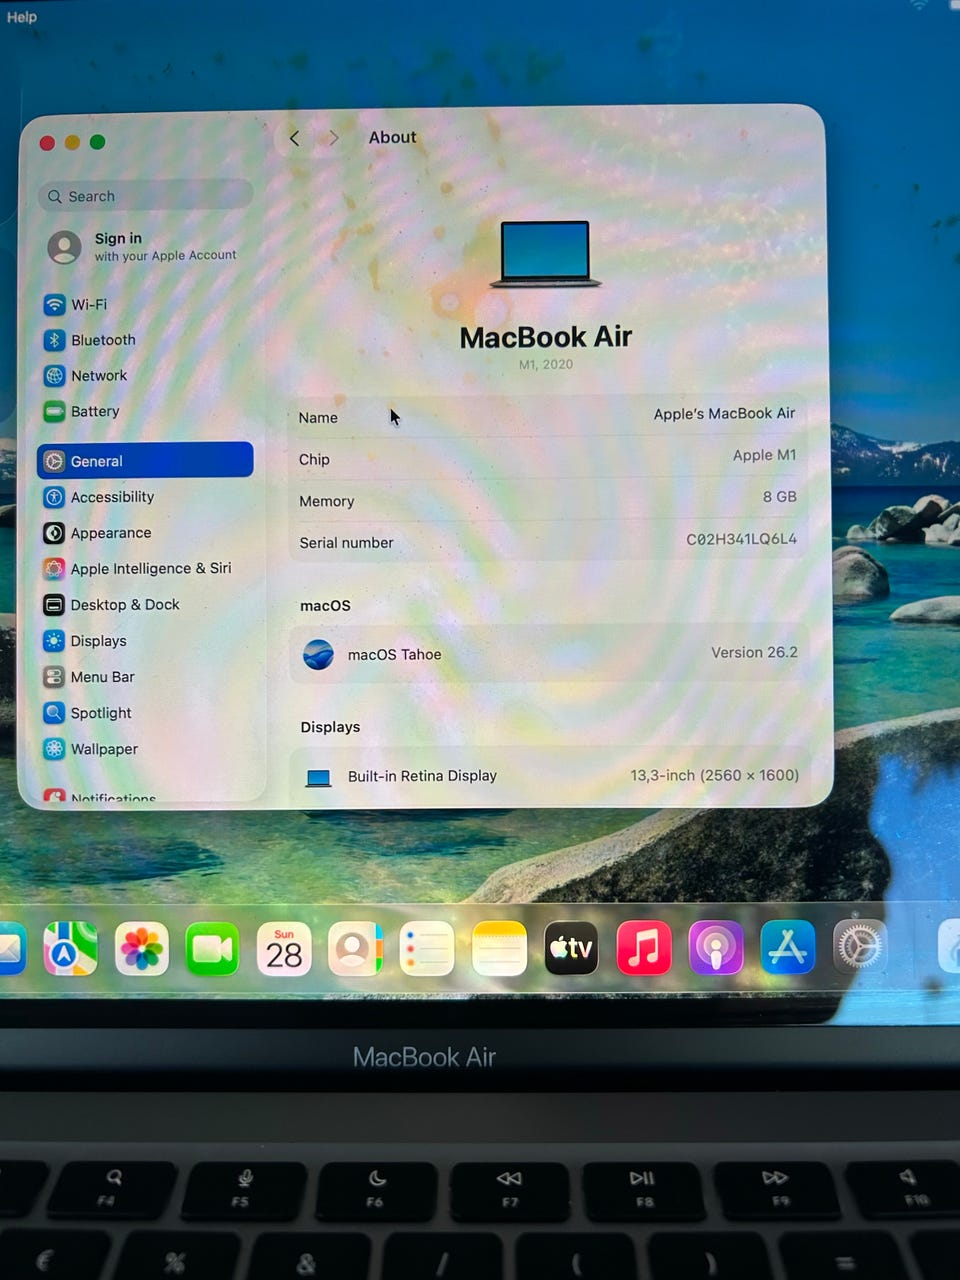Open Music from the Dock
Image resolution: width=960 pixels, height=1280 pixels.
point(643,948)
